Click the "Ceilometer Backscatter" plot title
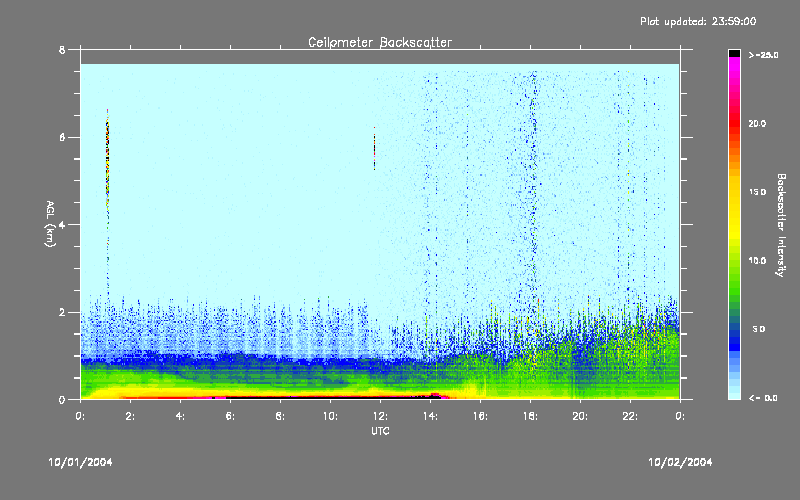Screen dimensions: 800x500 tap(380, 42)
